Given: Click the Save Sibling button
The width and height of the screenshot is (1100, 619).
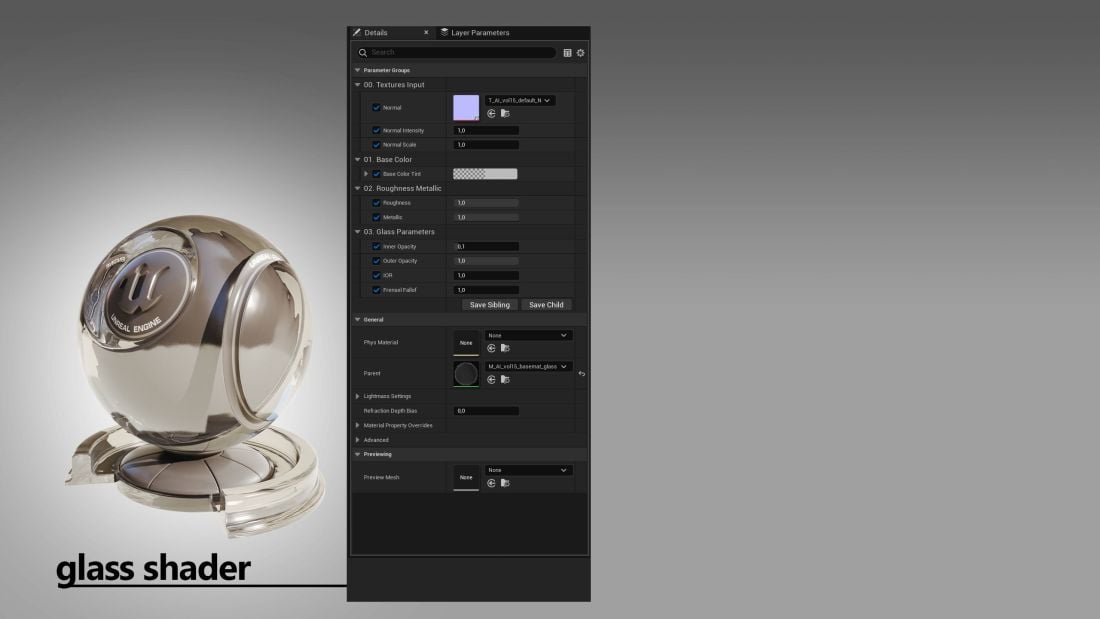Looking at the screenshot, I should tap(490, 305).
